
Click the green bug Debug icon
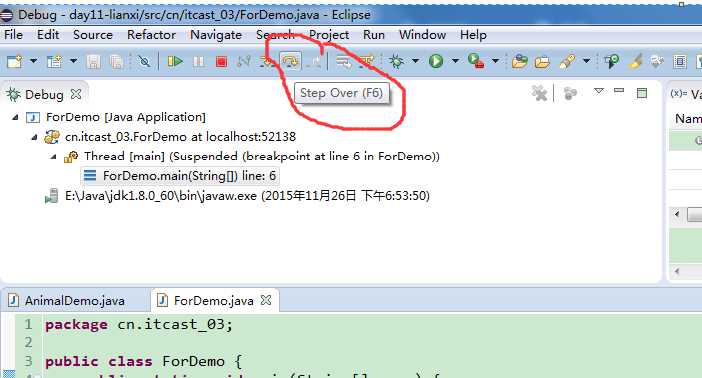tap(396, 61)
